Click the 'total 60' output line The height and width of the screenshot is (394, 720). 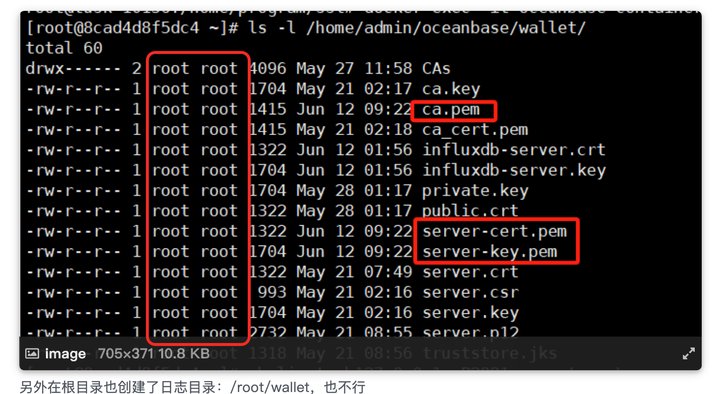coord(64,48)
